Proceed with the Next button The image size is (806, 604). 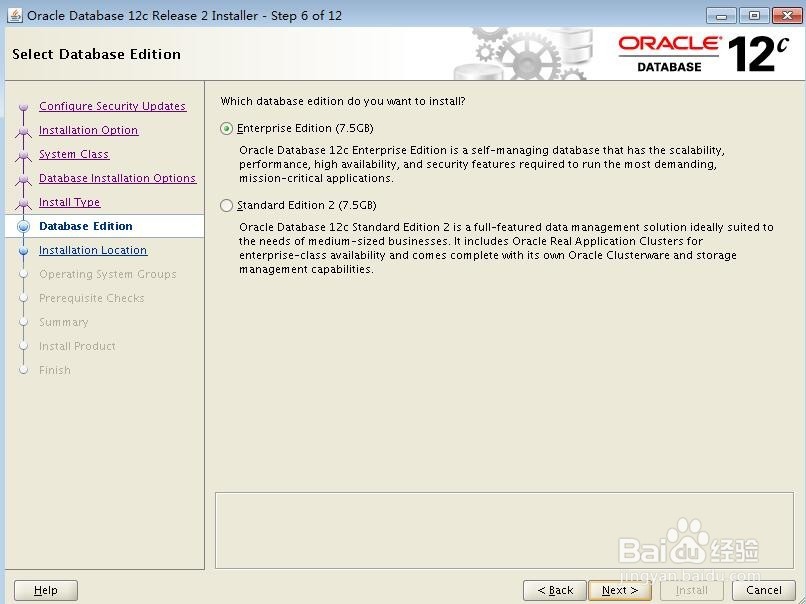point(620,590)
